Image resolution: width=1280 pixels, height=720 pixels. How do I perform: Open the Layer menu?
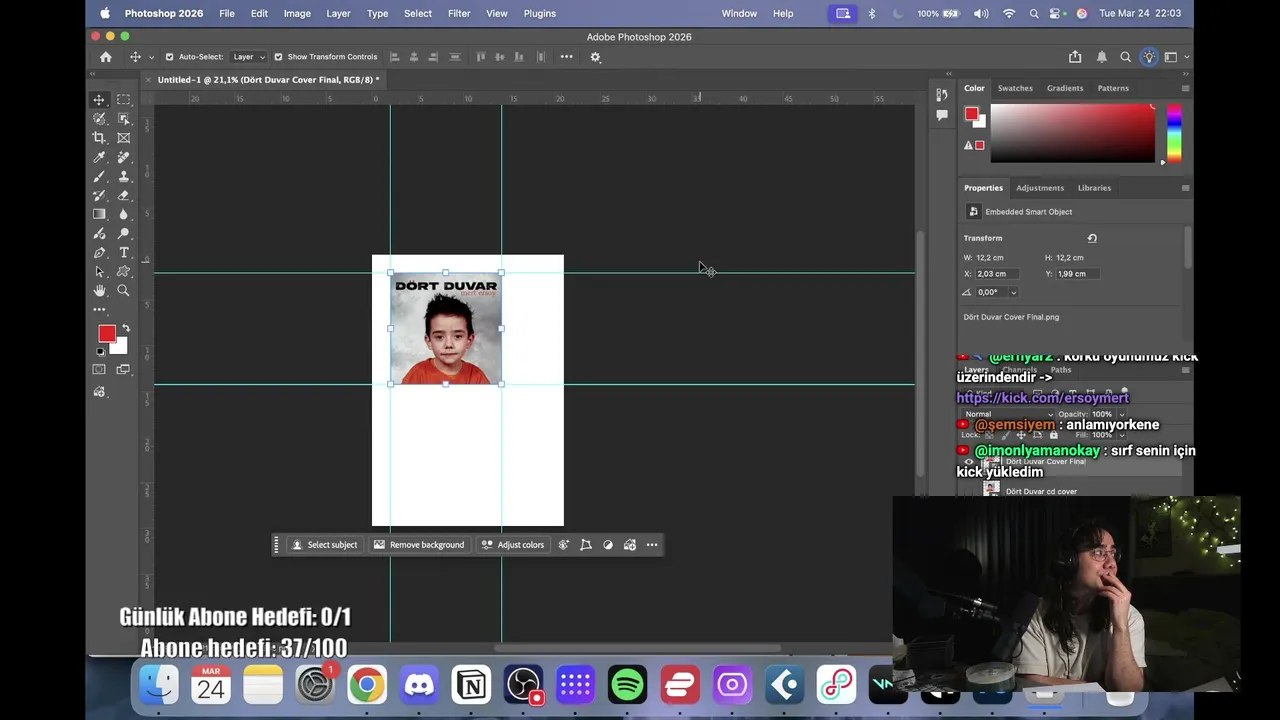[x=338, y=13]
